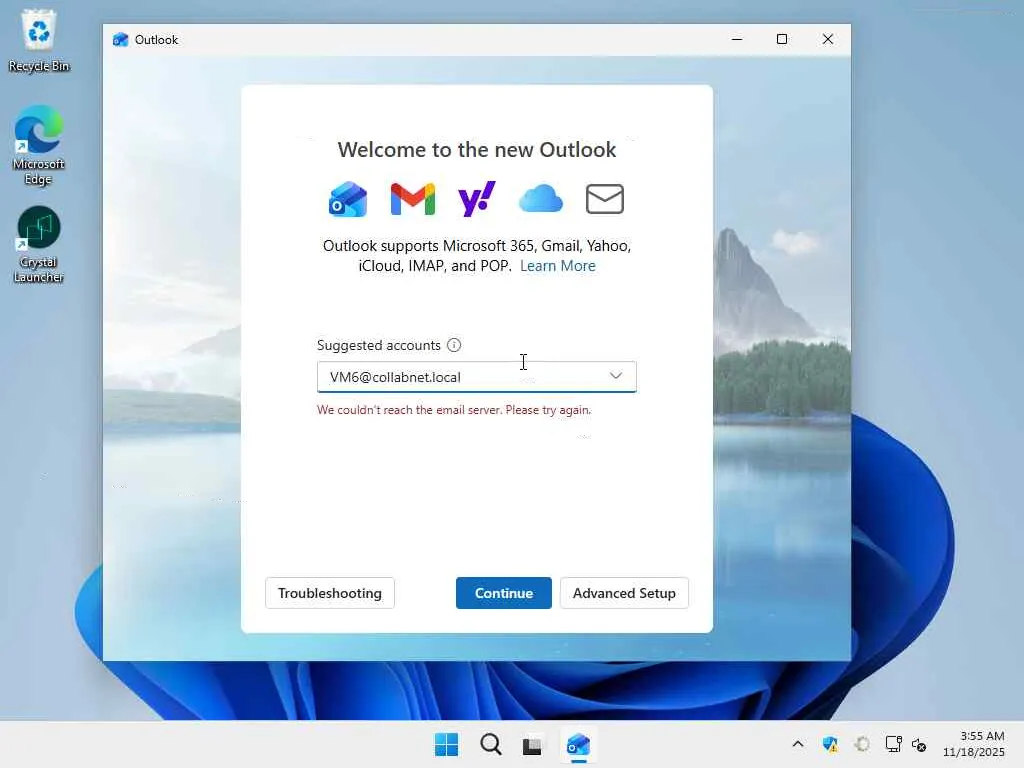Open the Learn More link
Viewport: 1024px width, 768px height.
point(558,266)
